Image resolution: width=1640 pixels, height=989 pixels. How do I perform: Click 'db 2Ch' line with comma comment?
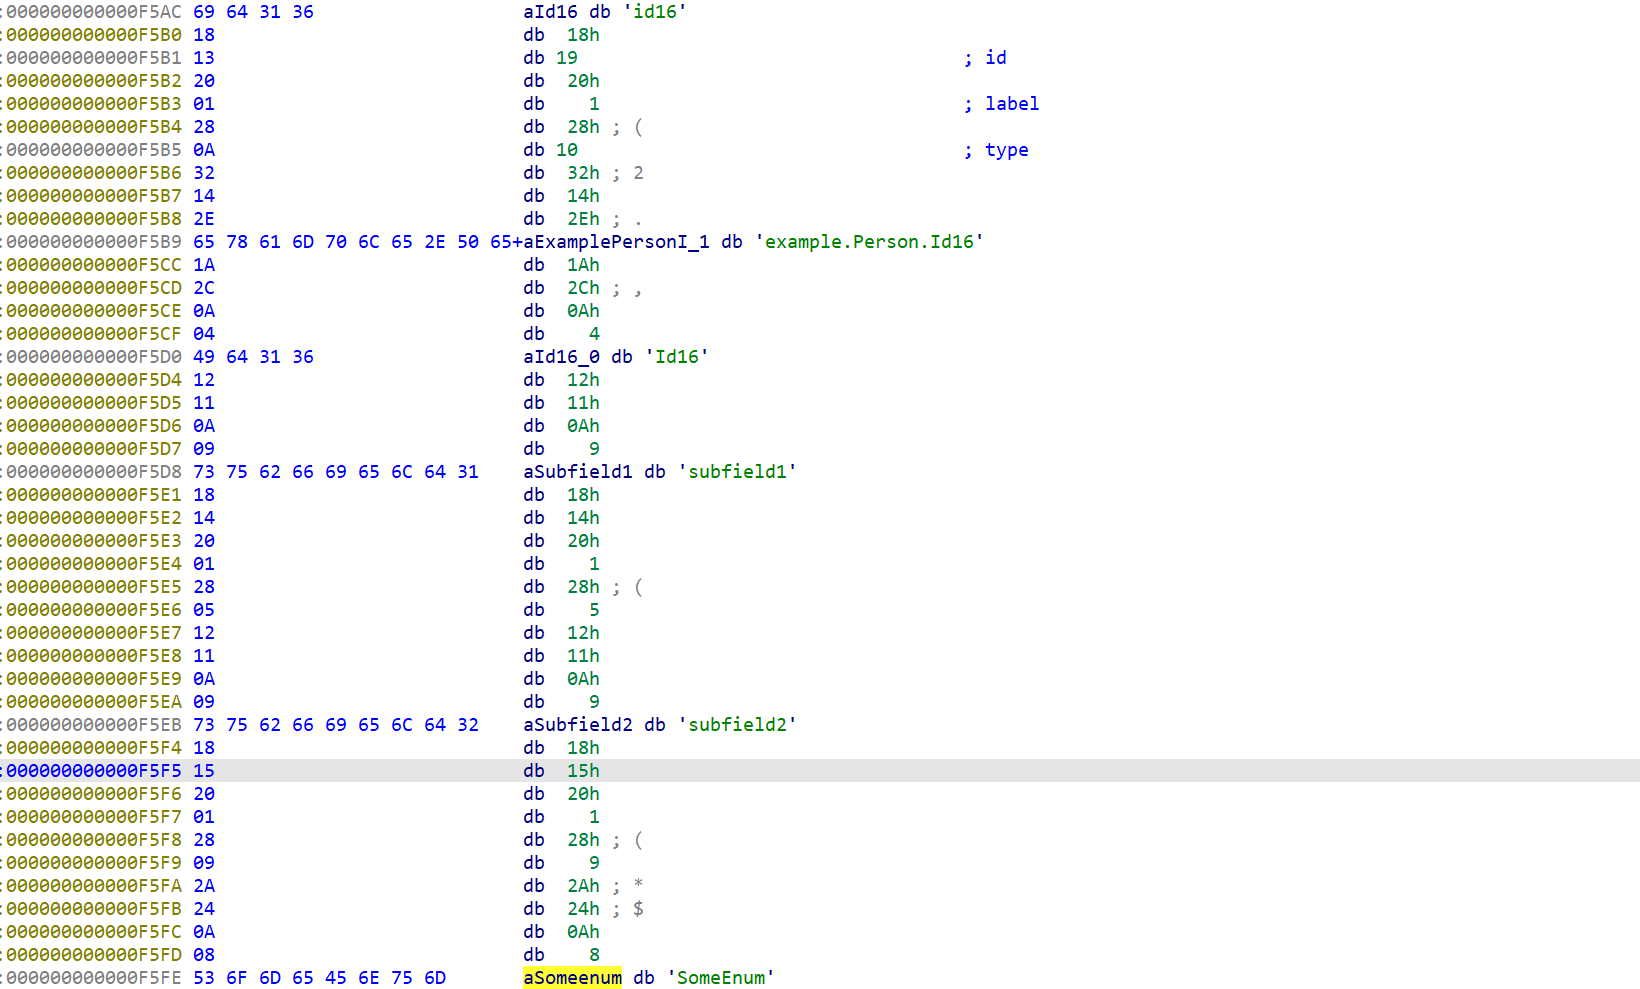tap(583, 288)
